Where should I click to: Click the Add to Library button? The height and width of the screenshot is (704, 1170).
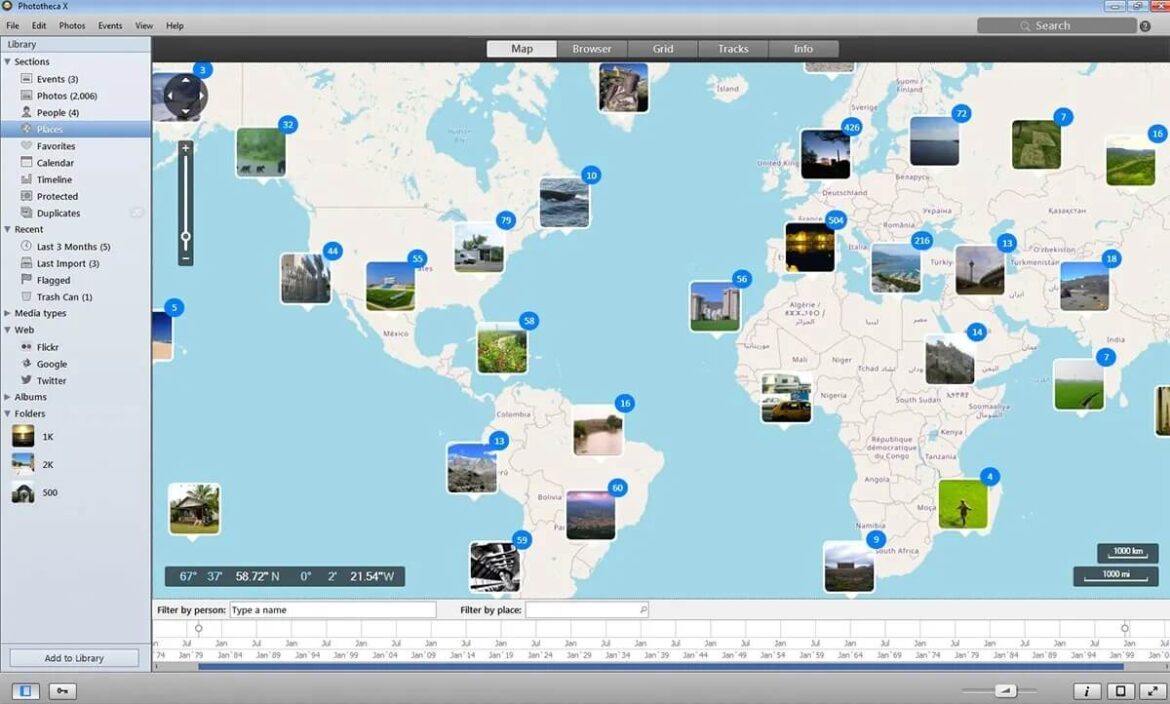point(74,658)
